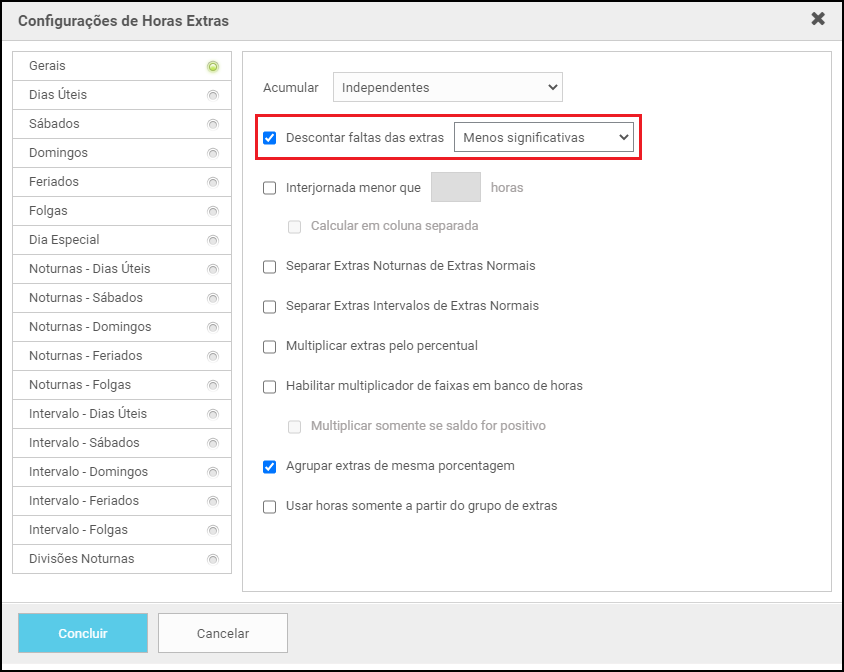This screenshot has height=672, width=844.
Task: Click the Interjornada hours input field
Action: coord(455,188)
